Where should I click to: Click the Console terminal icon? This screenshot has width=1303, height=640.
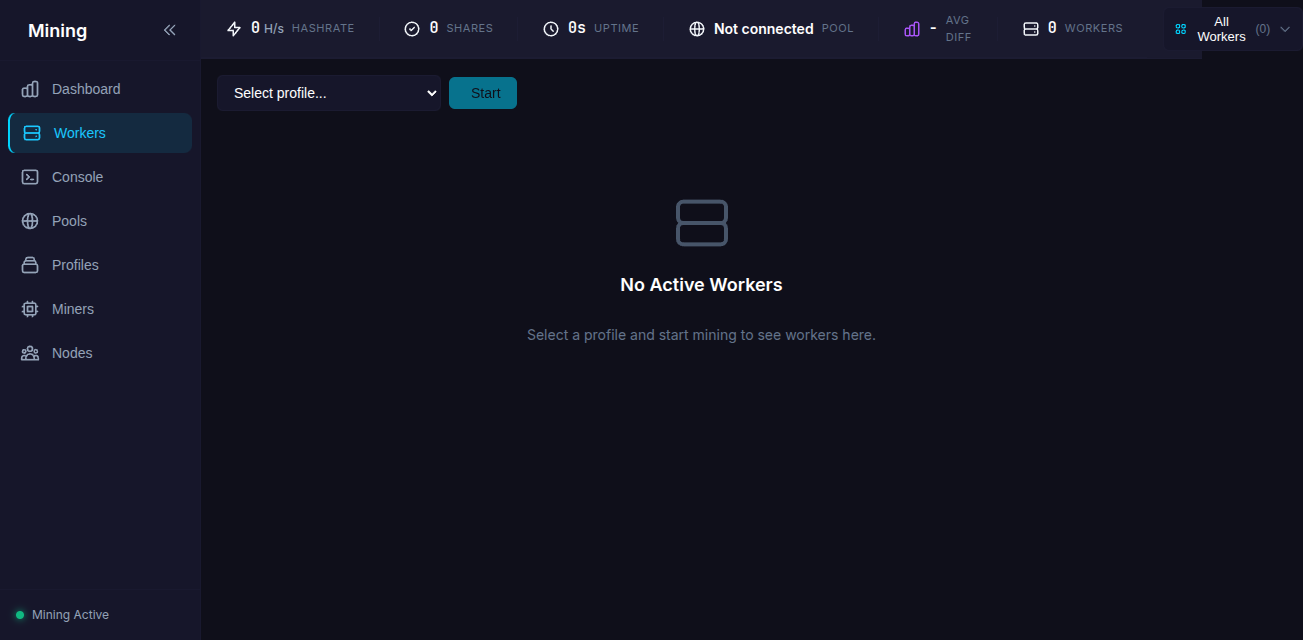tap(30, 177)
